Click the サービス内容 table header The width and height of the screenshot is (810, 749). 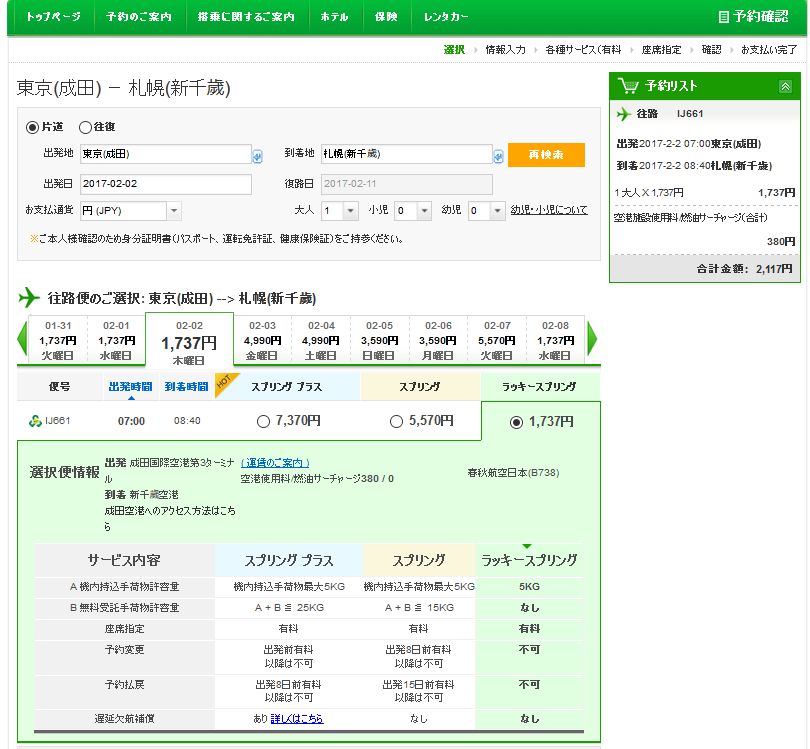coord(124,560)
